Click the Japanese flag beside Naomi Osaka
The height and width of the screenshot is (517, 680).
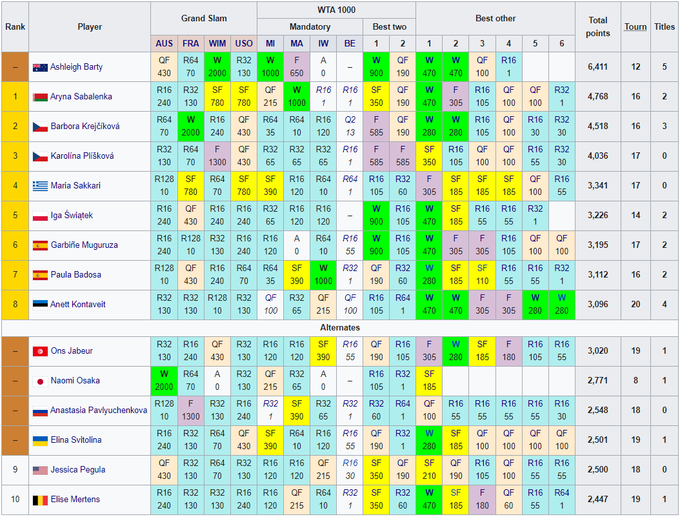(x=40, y=380)
